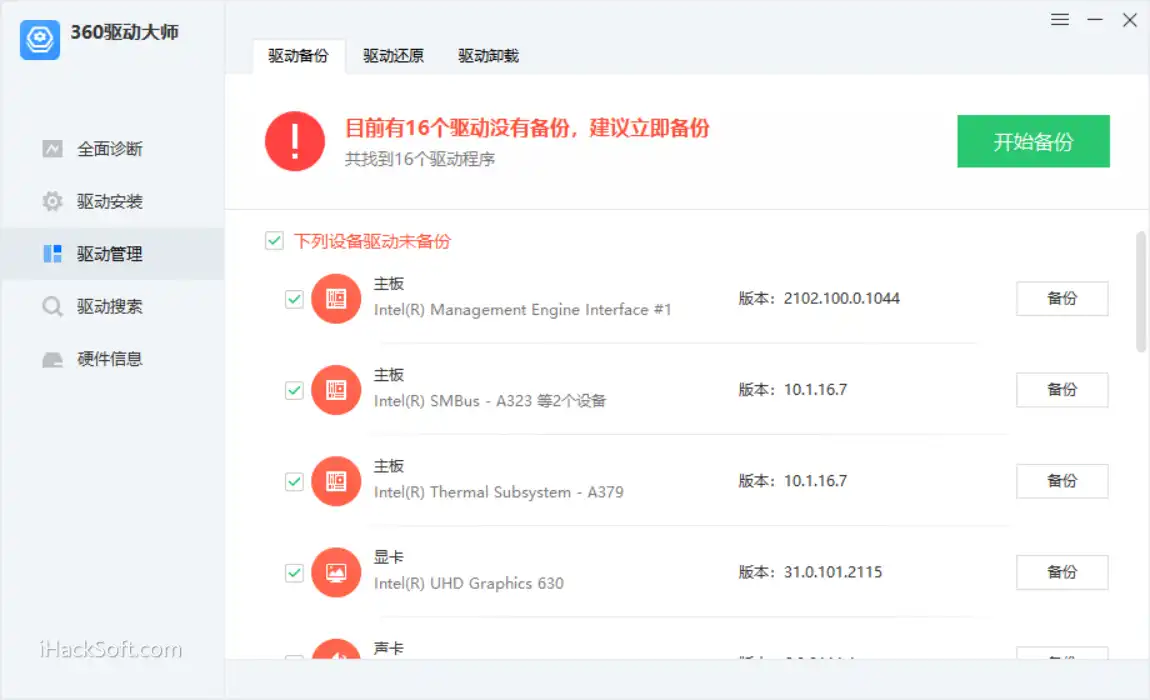Click the Intel(R) UHD Graphics 630 name
The image size is (1150, 700).
(469, 583)
